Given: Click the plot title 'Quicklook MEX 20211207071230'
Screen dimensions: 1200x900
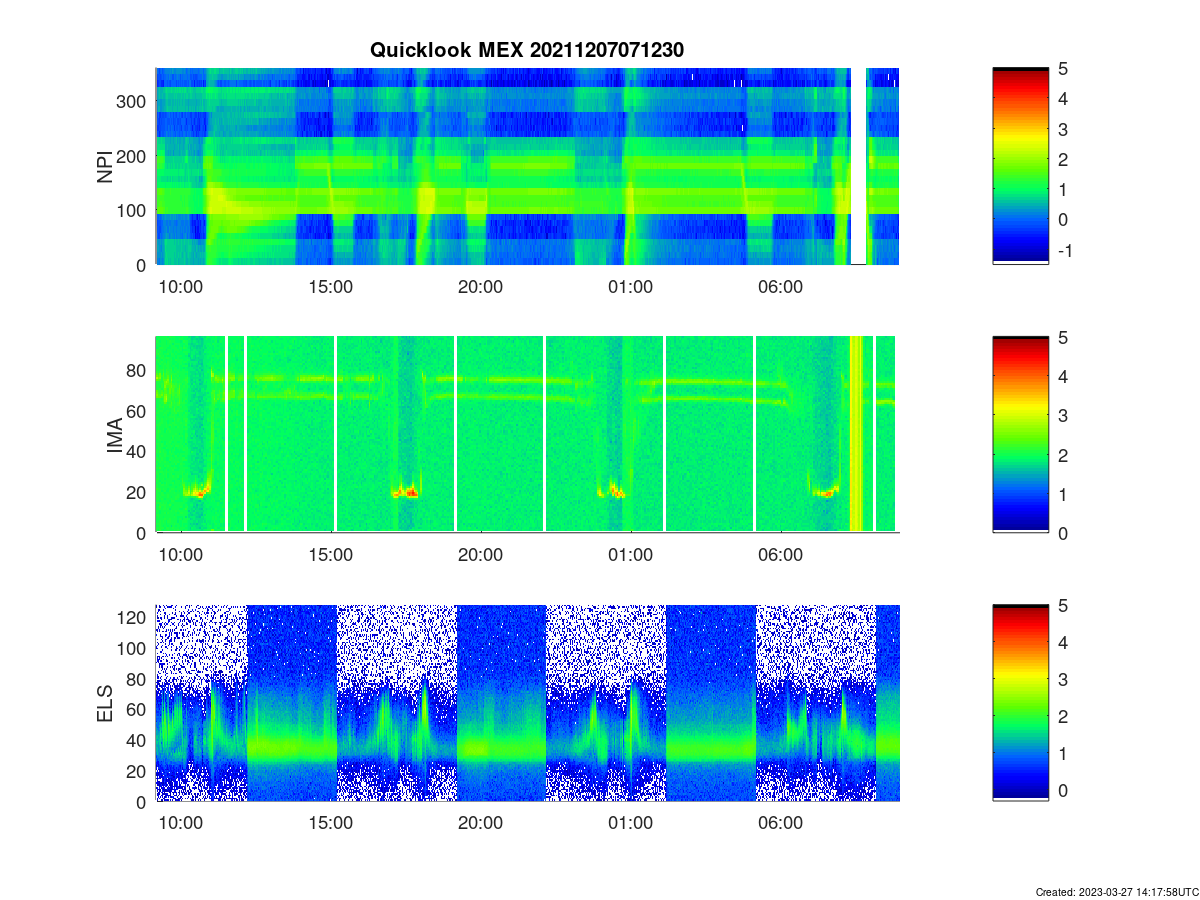Looking at the screenshot, I should point(527,49).
